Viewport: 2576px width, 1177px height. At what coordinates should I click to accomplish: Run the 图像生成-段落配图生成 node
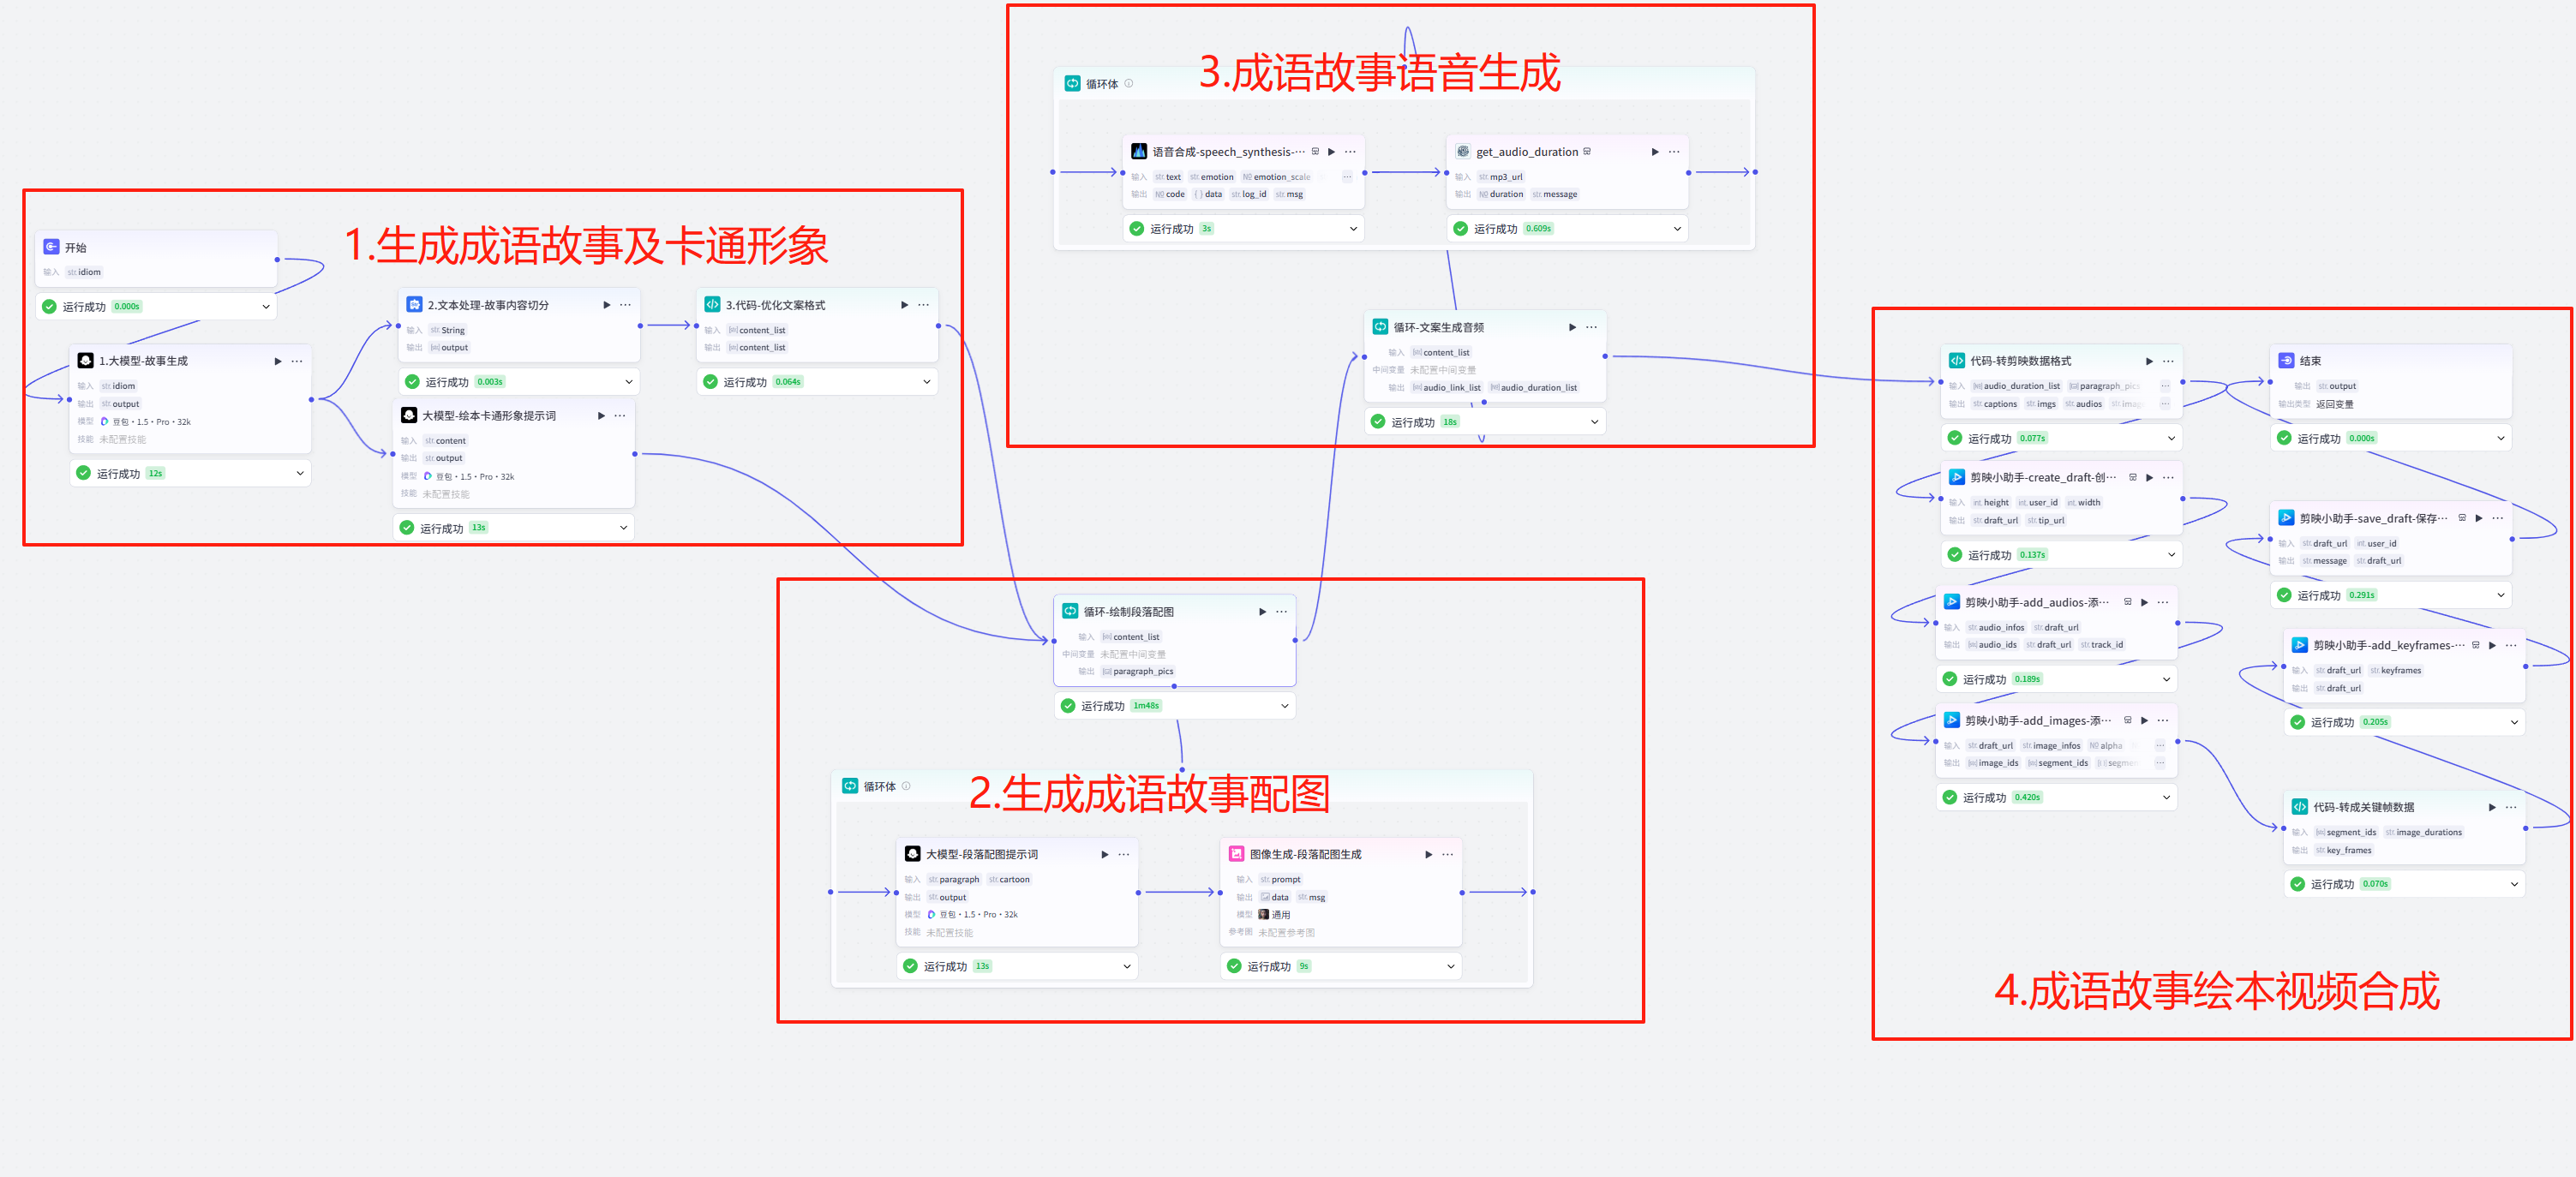(1429, 854)
